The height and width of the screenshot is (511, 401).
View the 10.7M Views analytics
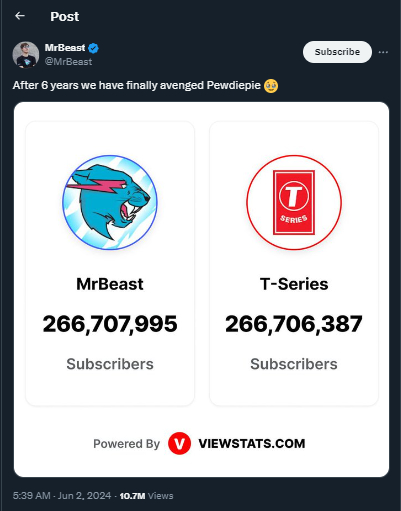146,496
